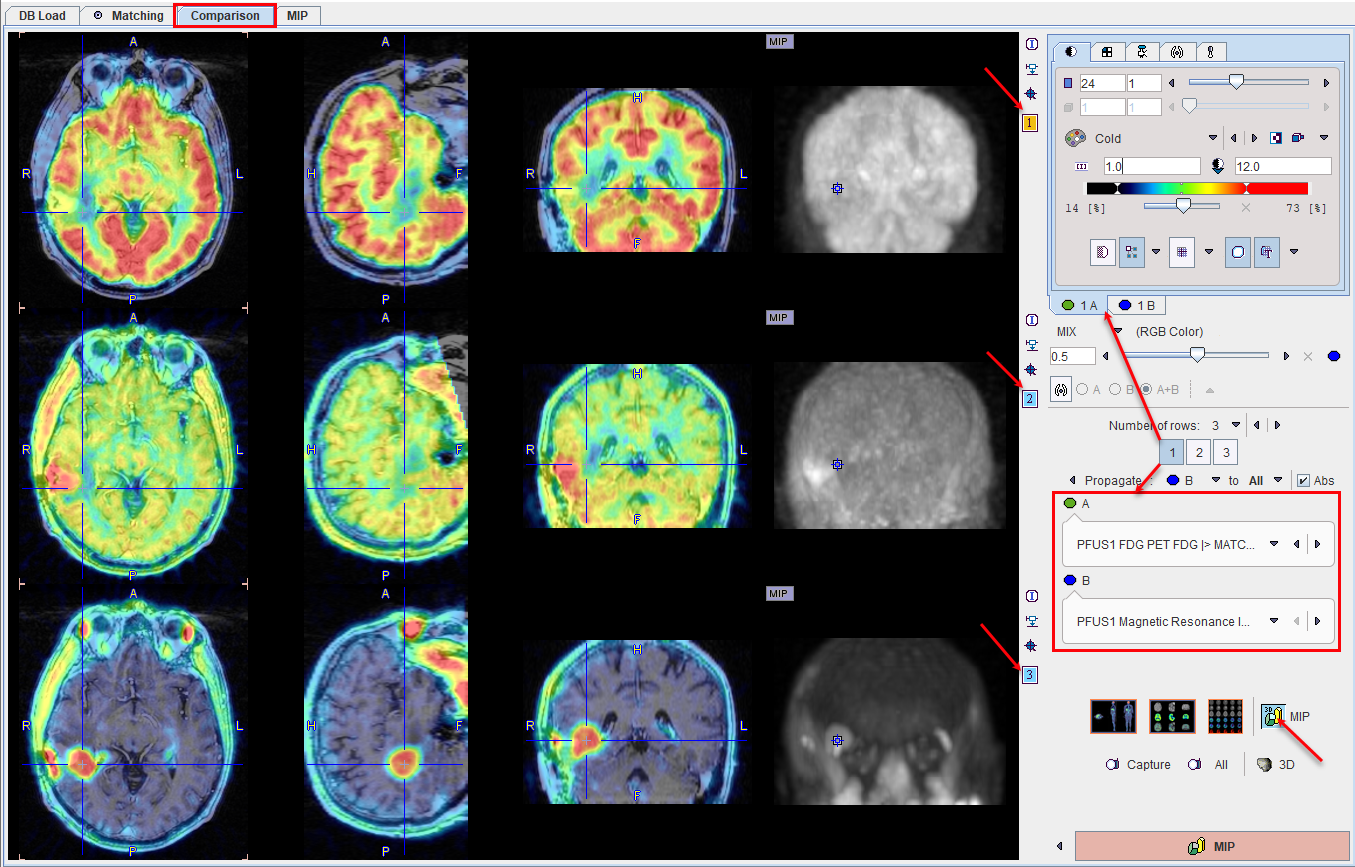The width and height of the screenshot is (1355, 867).
Task: Click the blue cube icon right of Cold
Action: click(1298, 138)
